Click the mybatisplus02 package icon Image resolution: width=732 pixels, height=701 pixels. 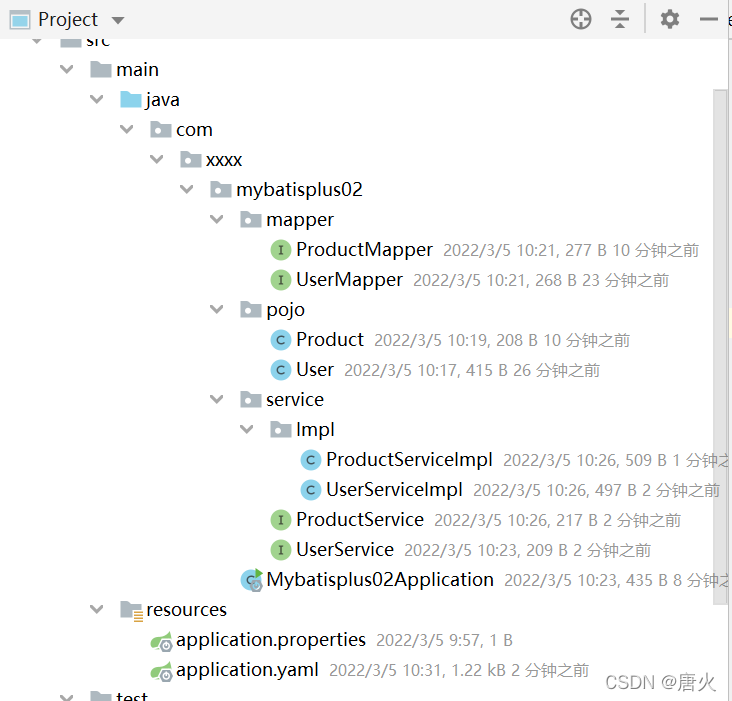(x=221, y=189)
